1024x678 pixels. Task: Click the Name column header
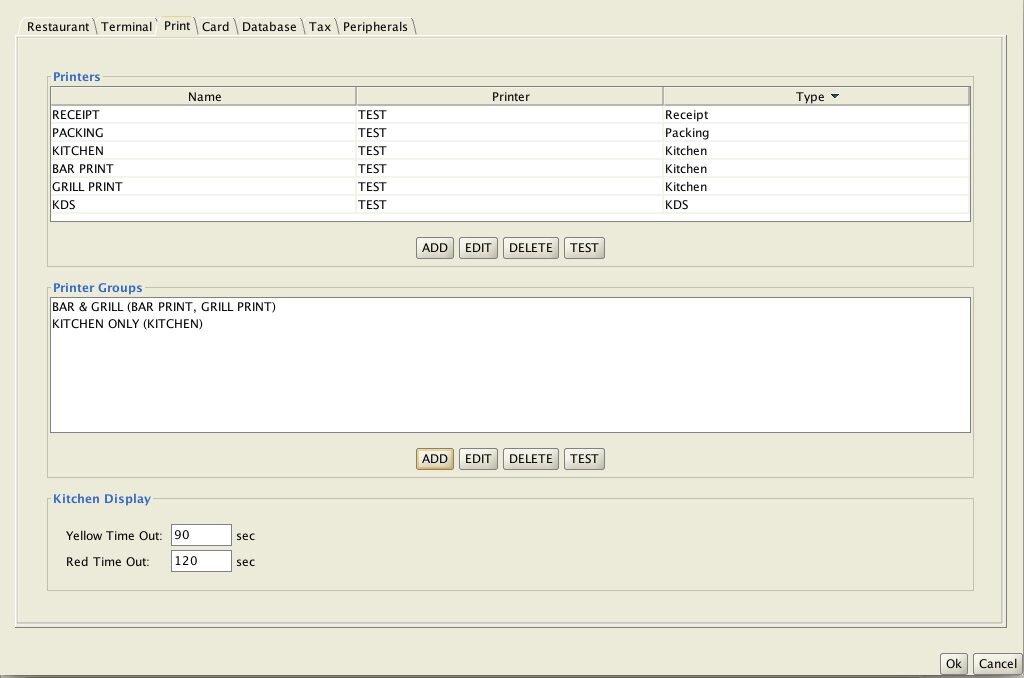point(204,97)
